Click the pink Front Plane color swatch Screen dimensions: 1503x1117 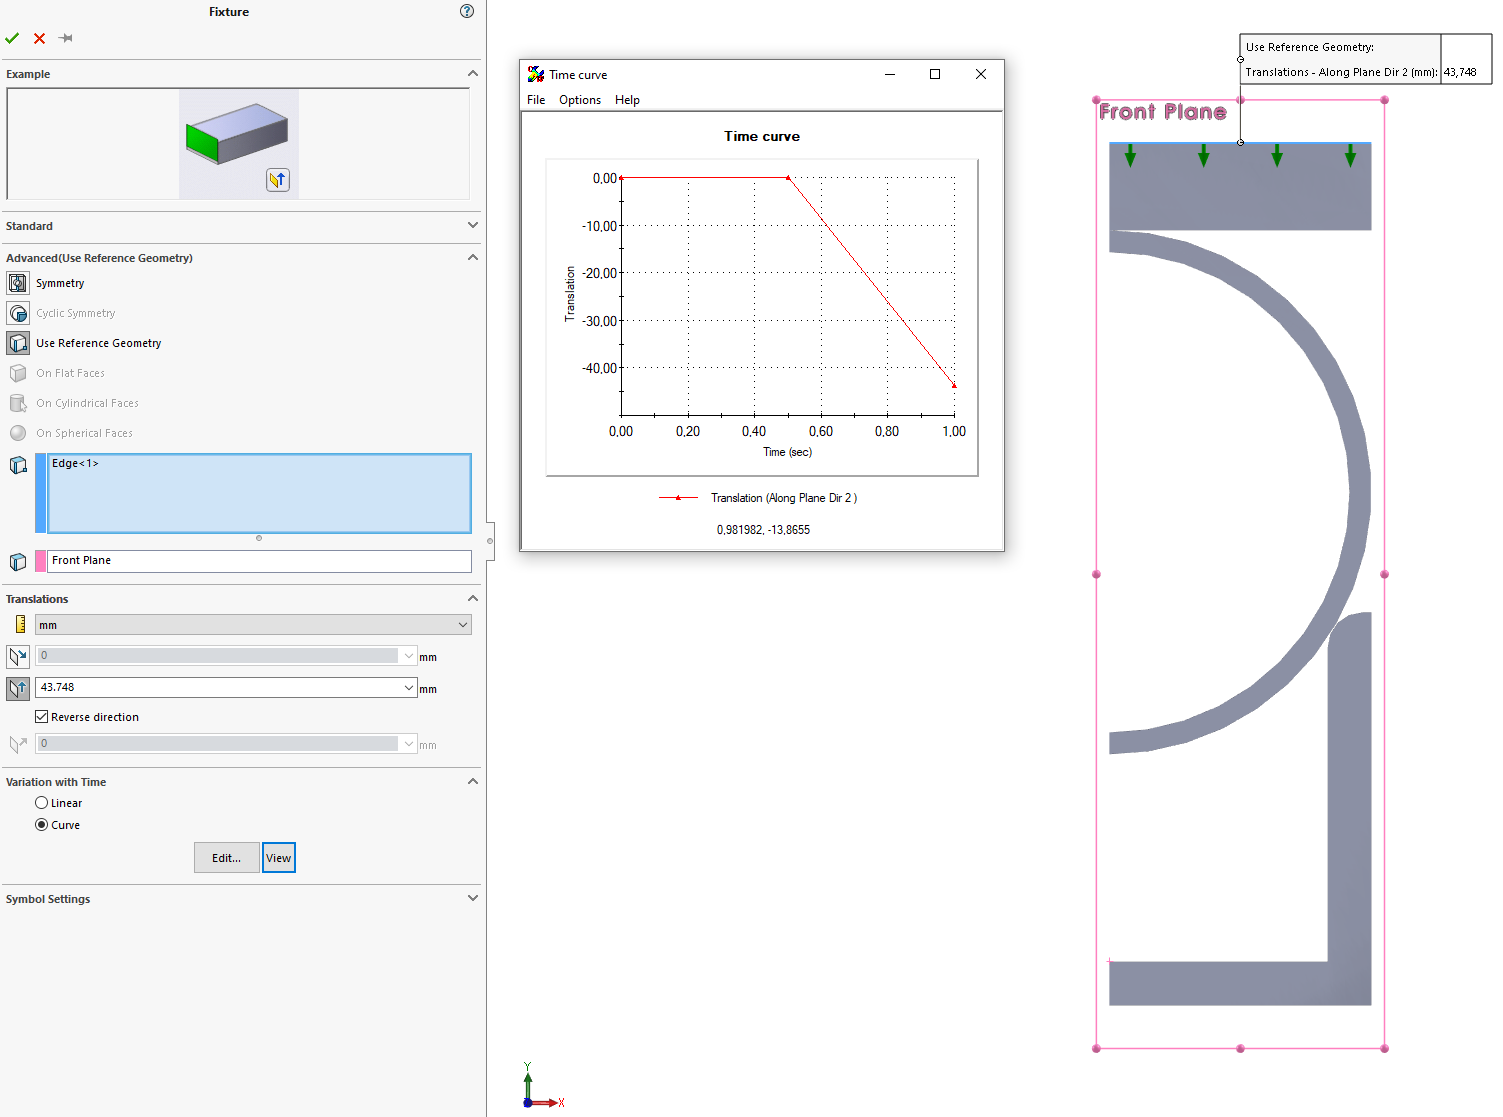tap(41, 561)
